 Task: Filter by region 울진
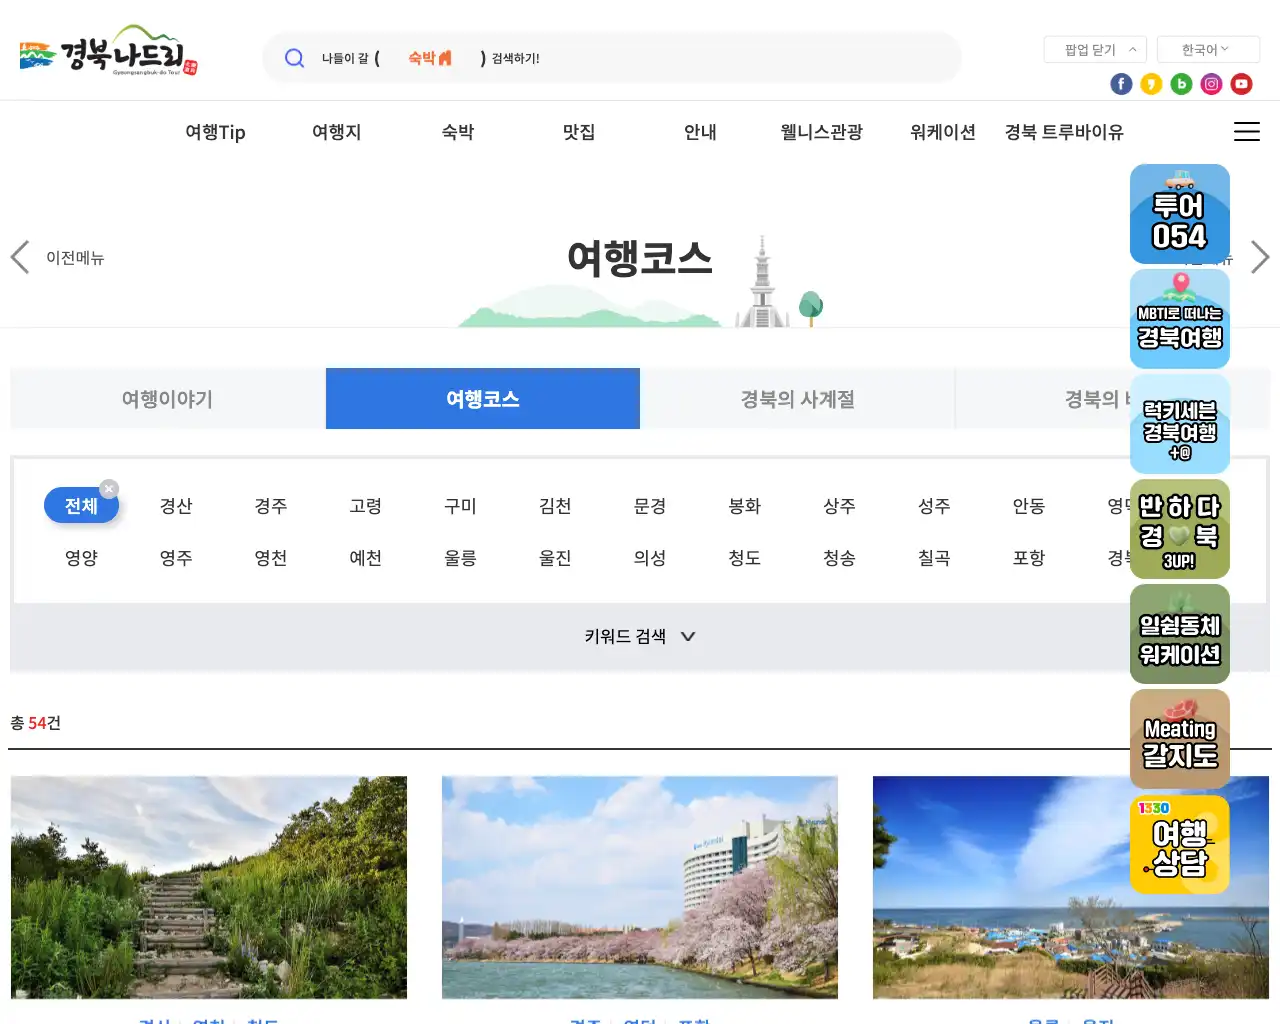pos(555,558)
